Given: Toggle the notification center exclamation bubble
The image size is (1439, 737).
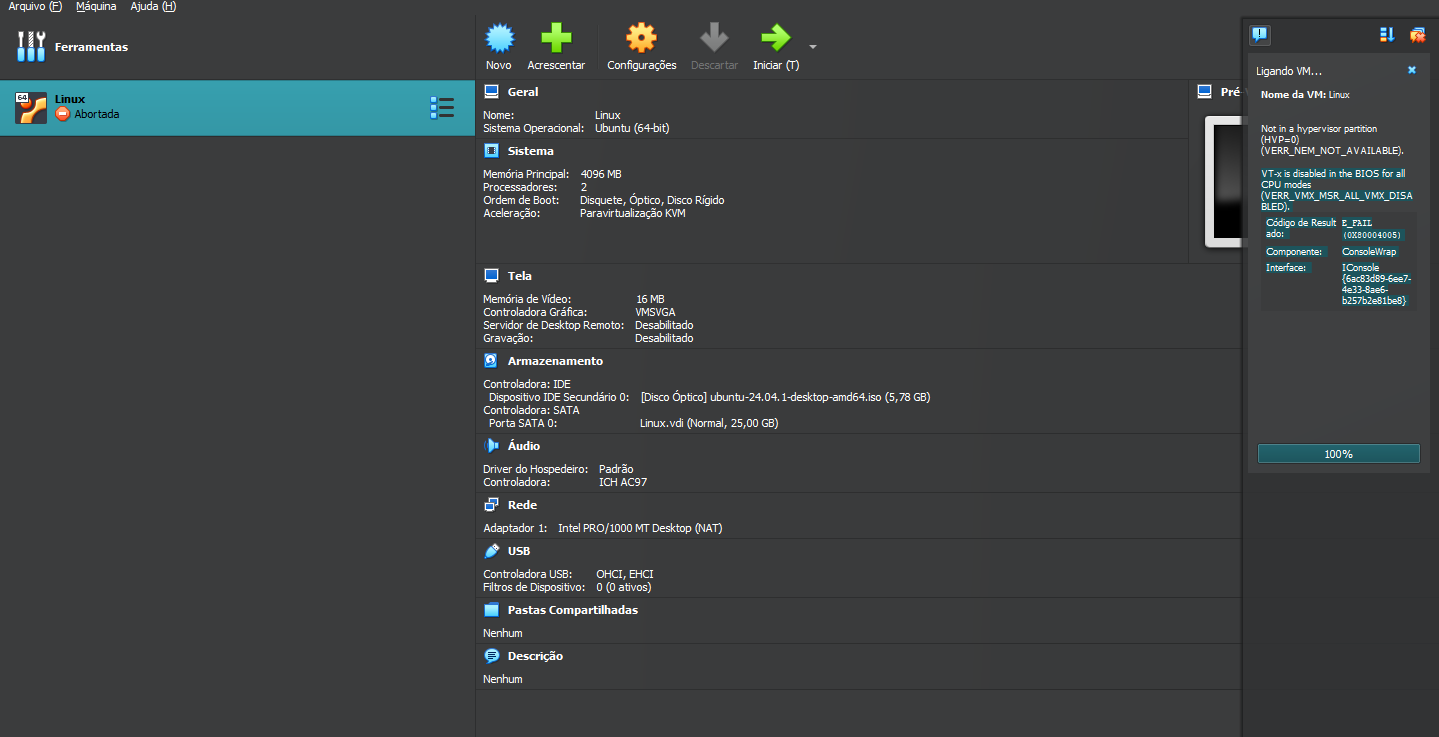Looking at the screenshot, I should click(x=1260, y=35).
